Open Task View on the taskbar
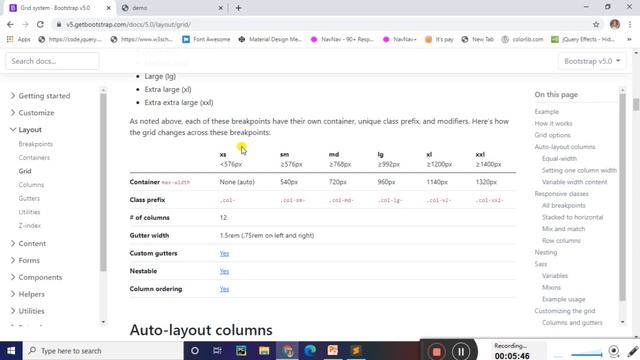The height and width of the screenshot is (360, 640). [x=217, y=351]
